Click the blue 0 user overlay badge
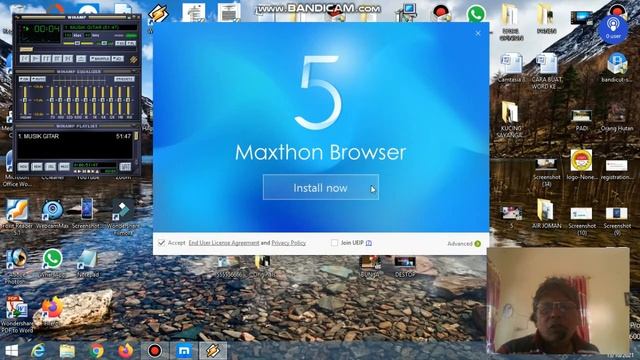The width and height of the screenshot is (640, 360). coord(613,29)
